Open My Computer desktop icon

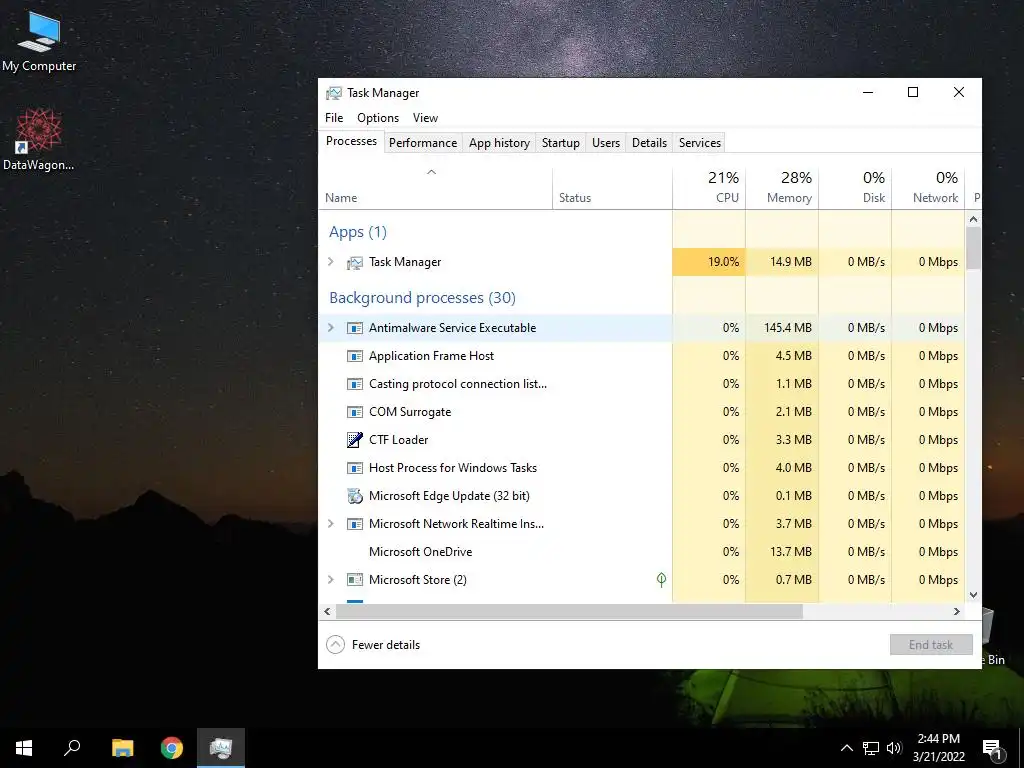coord(39,41)
